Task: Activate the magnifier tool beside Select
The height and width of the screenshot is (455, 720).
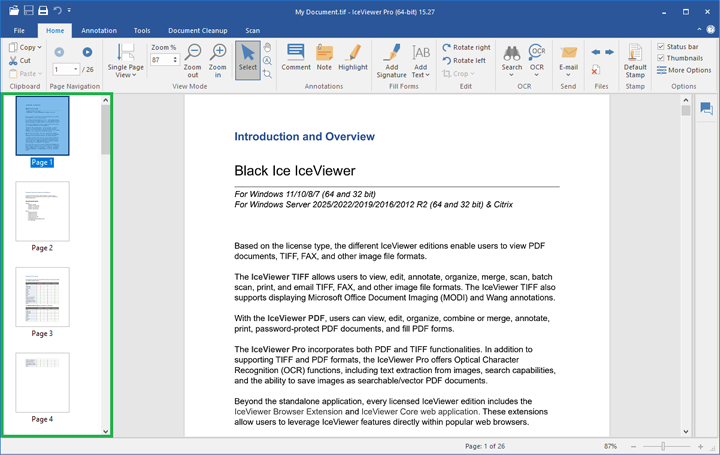Action: tap(267, 61)
